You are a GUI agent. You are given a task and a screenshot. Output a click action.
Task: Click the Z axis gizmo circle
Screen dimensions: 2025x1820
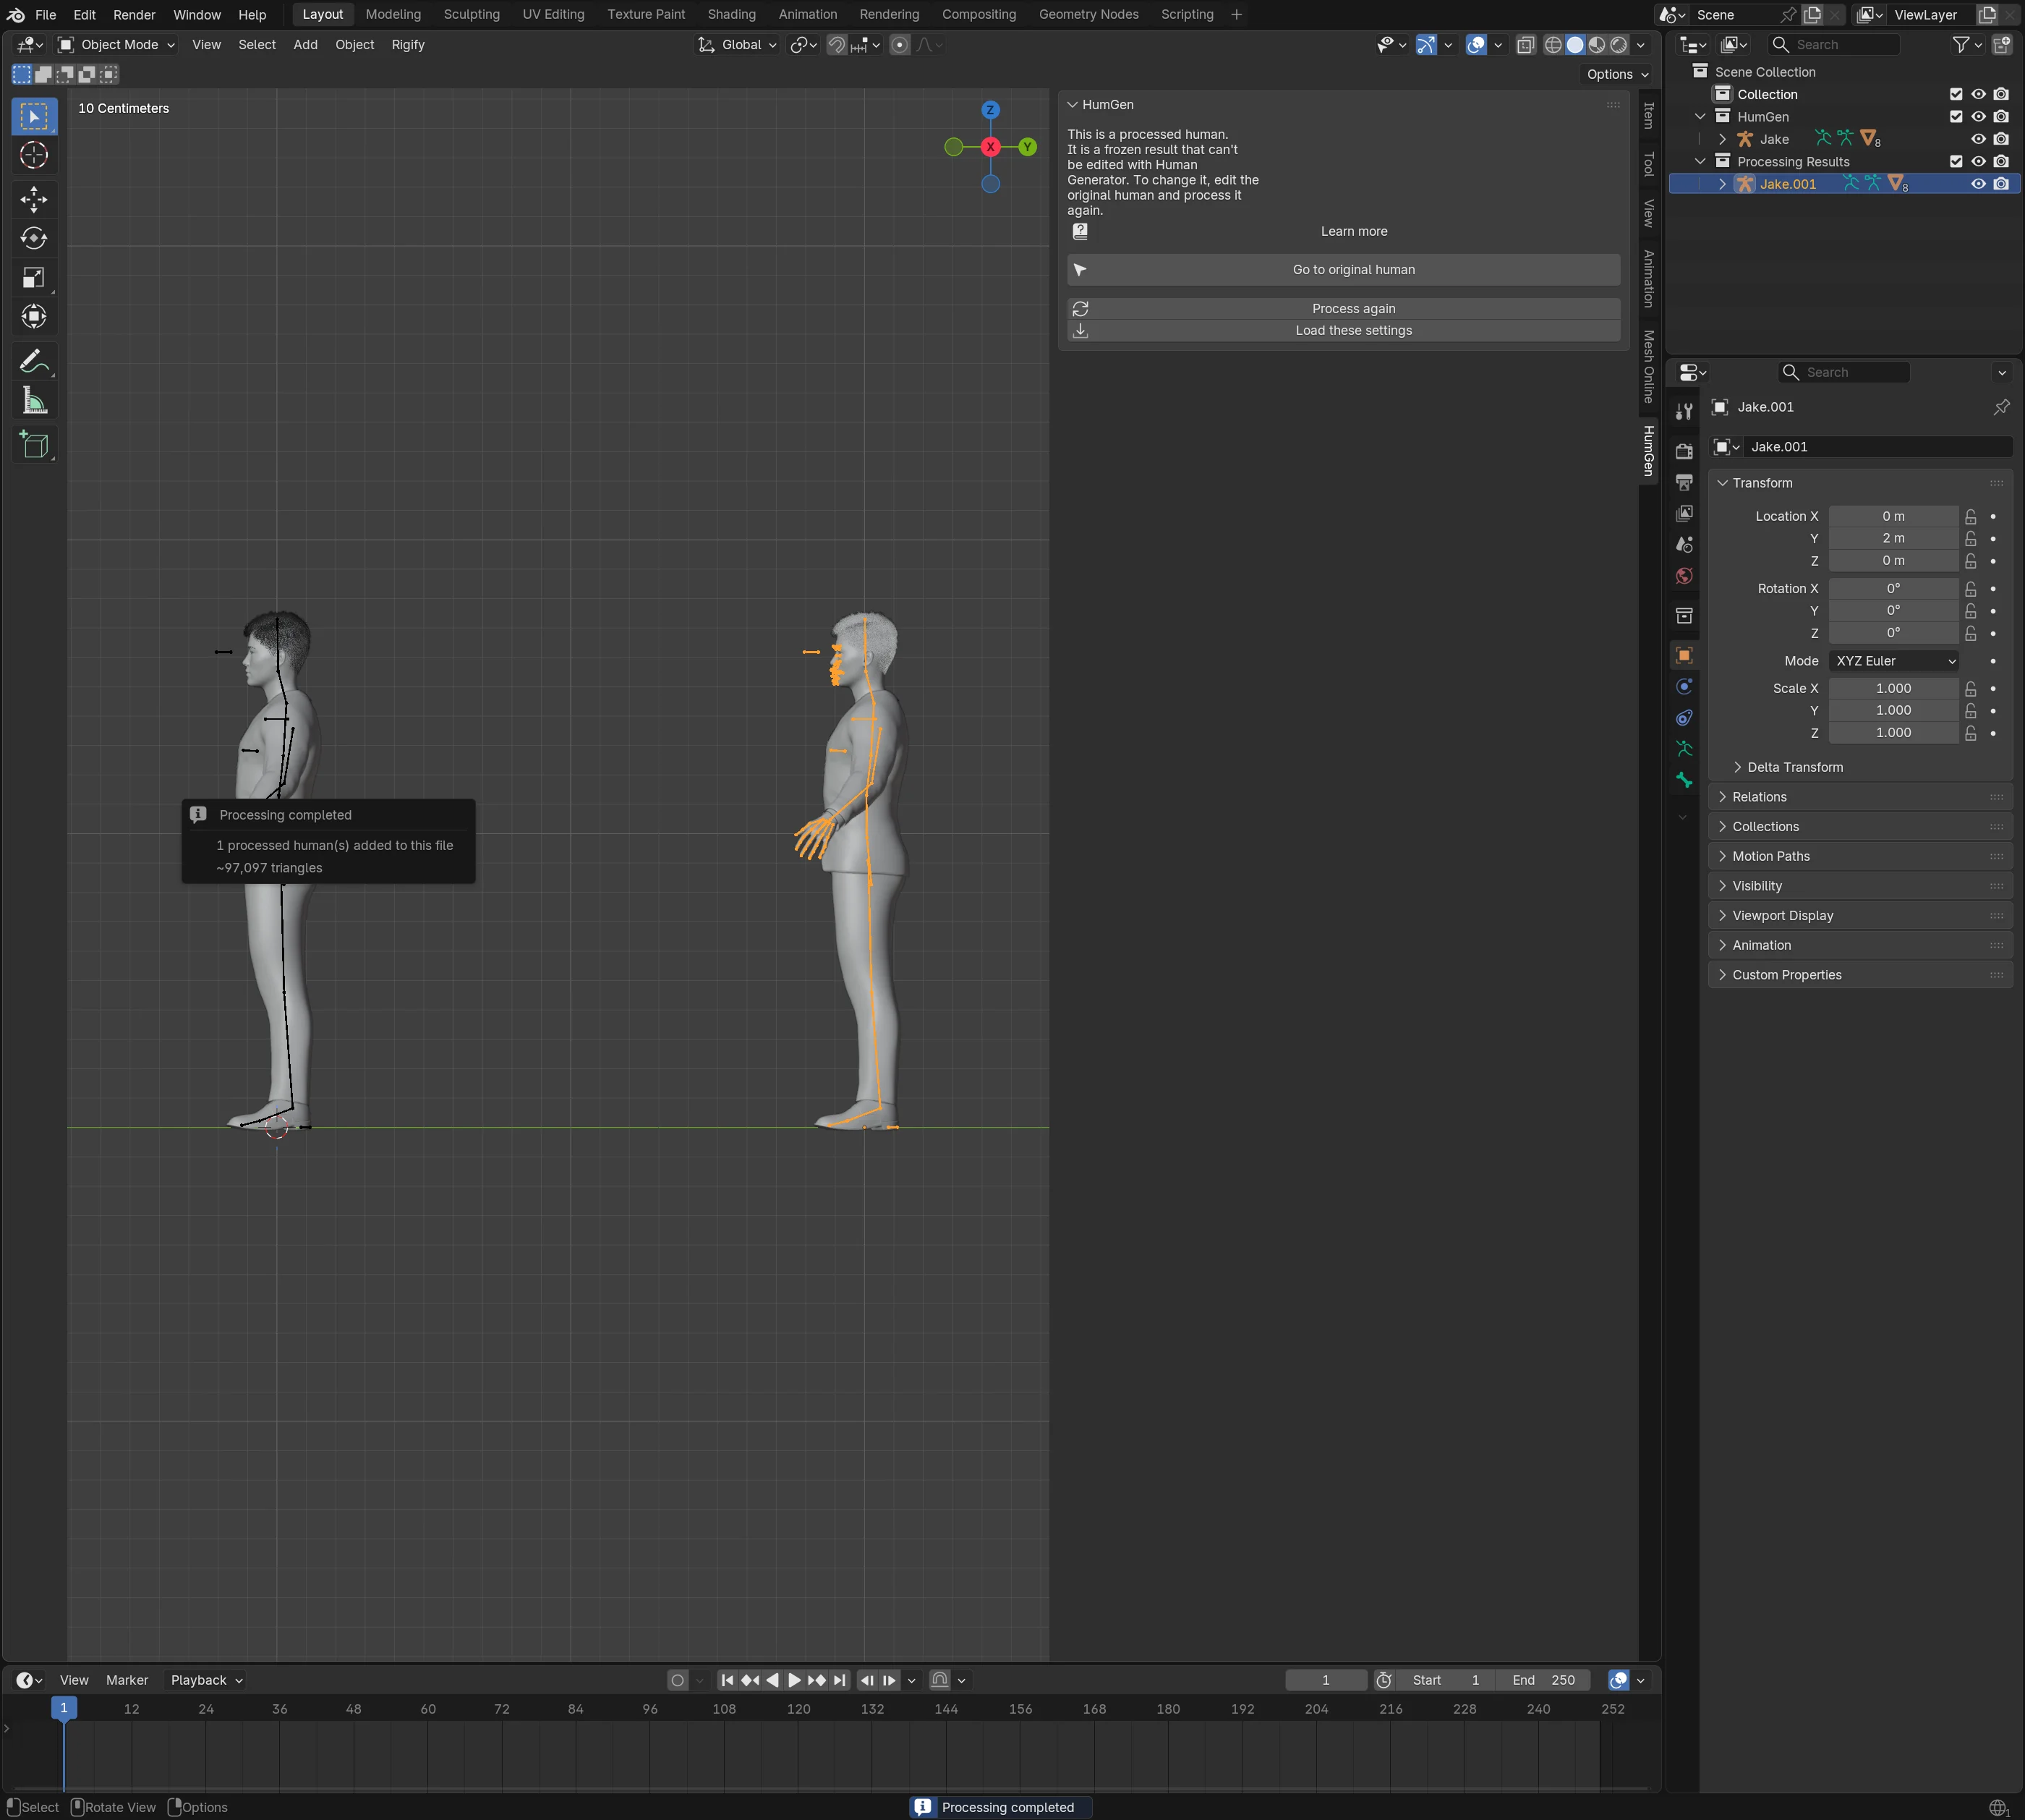(x=990, y=110)
